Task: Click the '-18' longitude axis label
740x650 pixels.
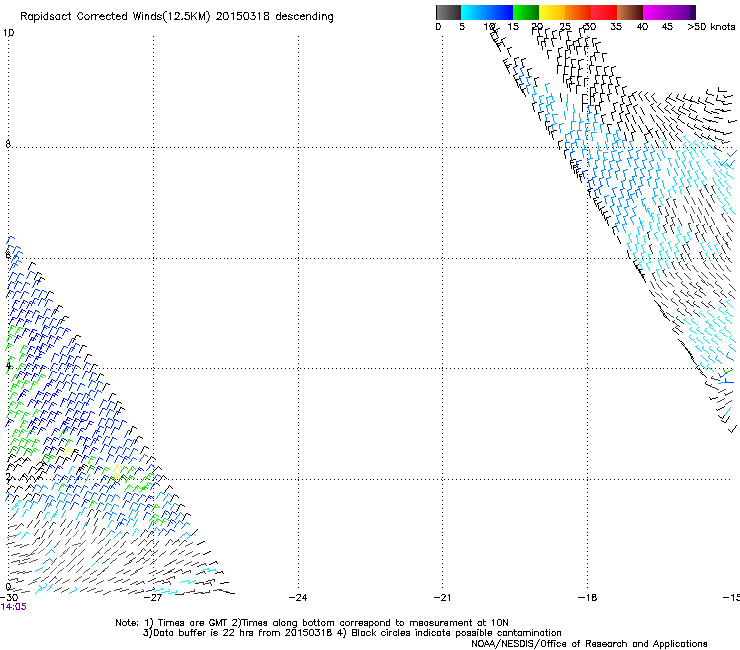Action: point(588,598)
